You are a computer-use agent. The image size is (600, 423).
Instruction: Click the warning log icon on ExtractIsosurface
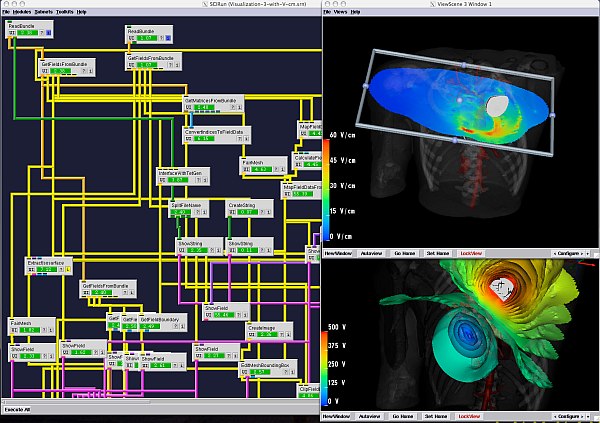click(69, 270)
